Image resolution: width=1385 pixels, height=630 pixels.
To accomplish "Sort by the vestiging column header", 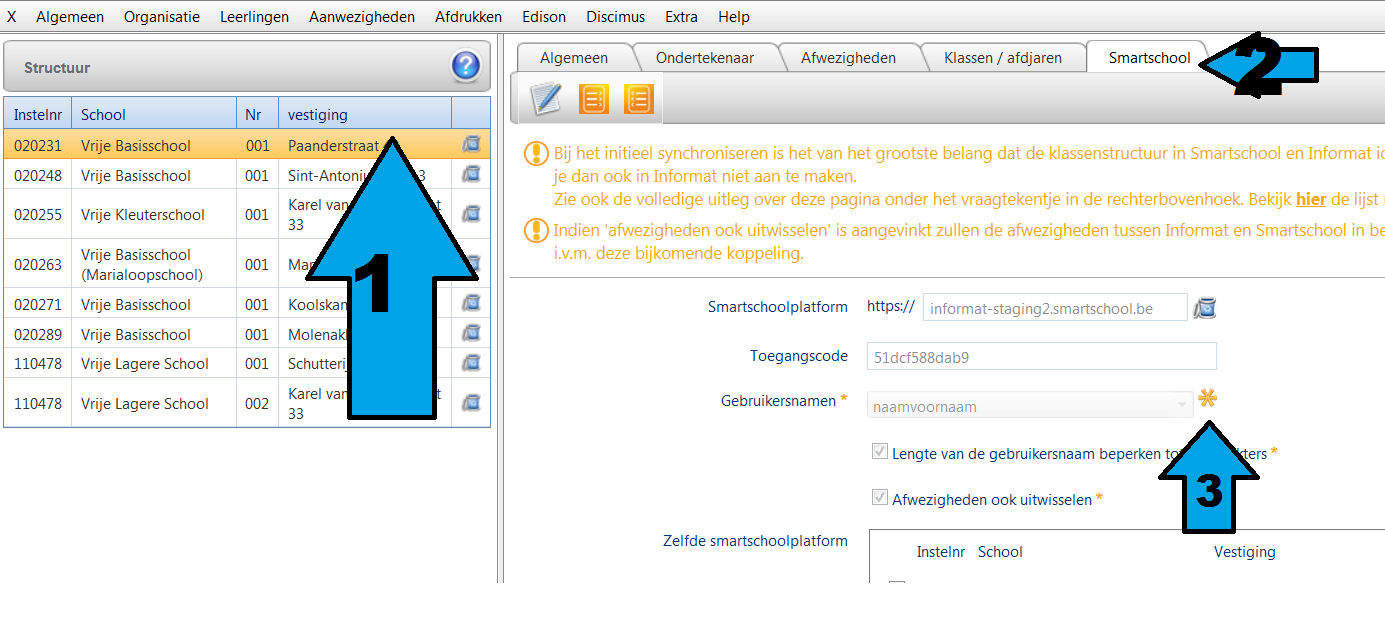I will (365, 114).
